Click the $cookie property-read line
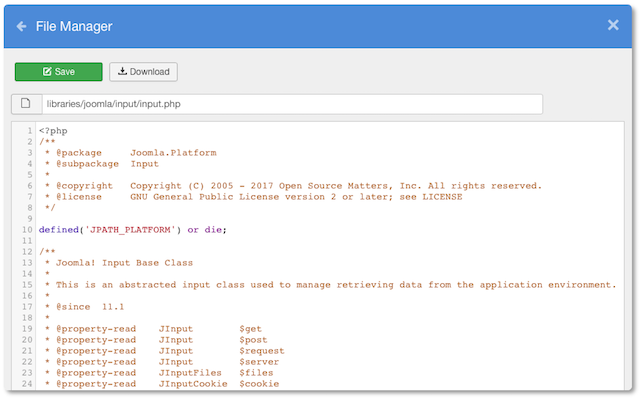This screenshot has width=640, height=399. 162,384
